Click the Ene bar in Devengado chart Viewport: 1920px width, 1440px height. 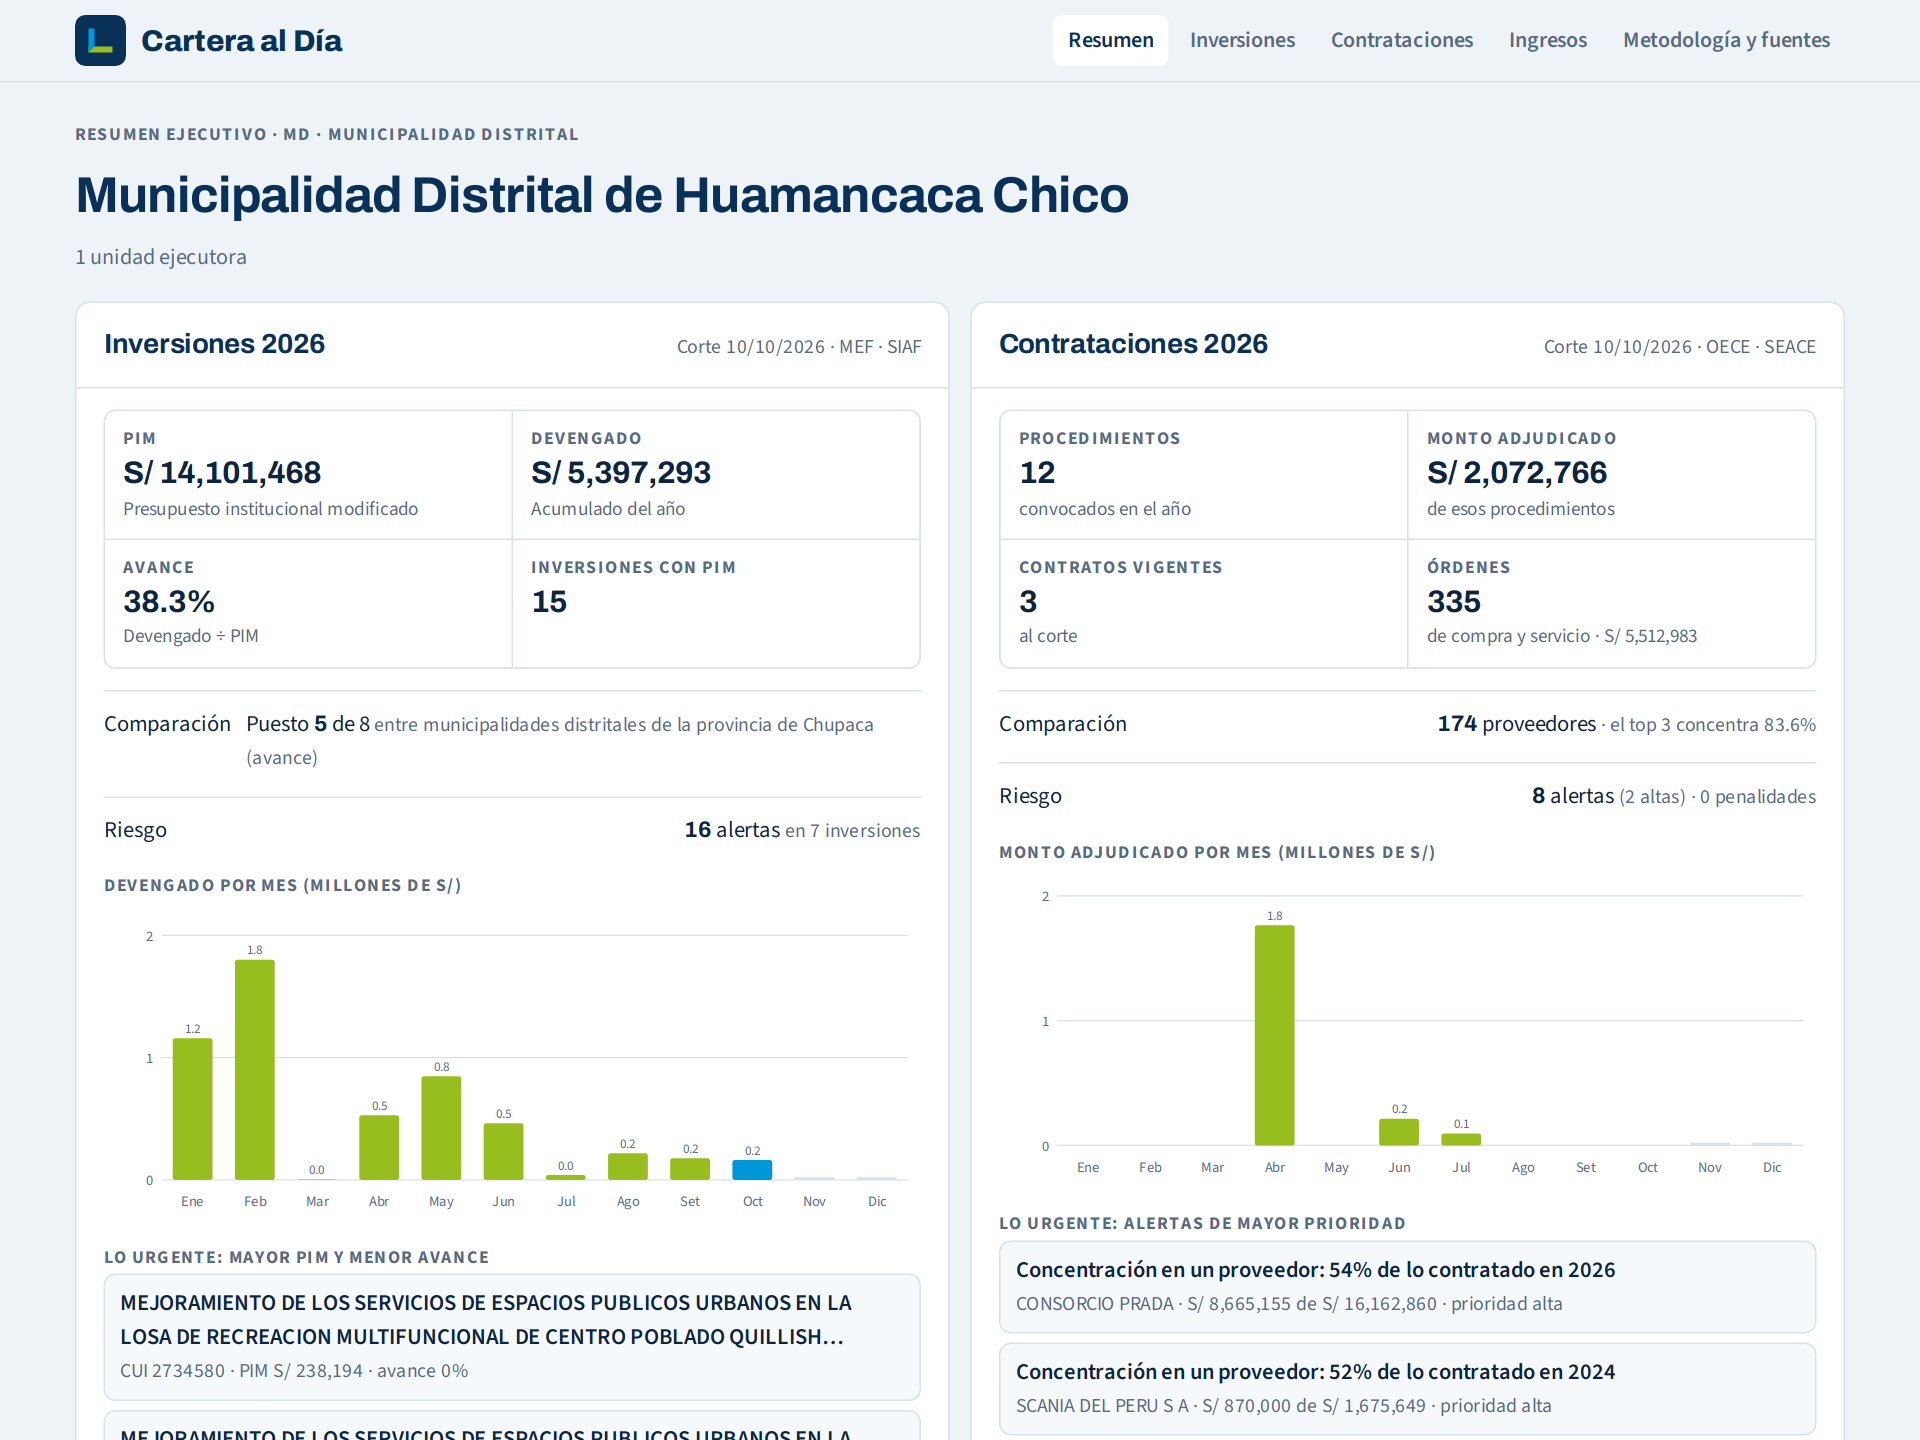coord(193,1109)
